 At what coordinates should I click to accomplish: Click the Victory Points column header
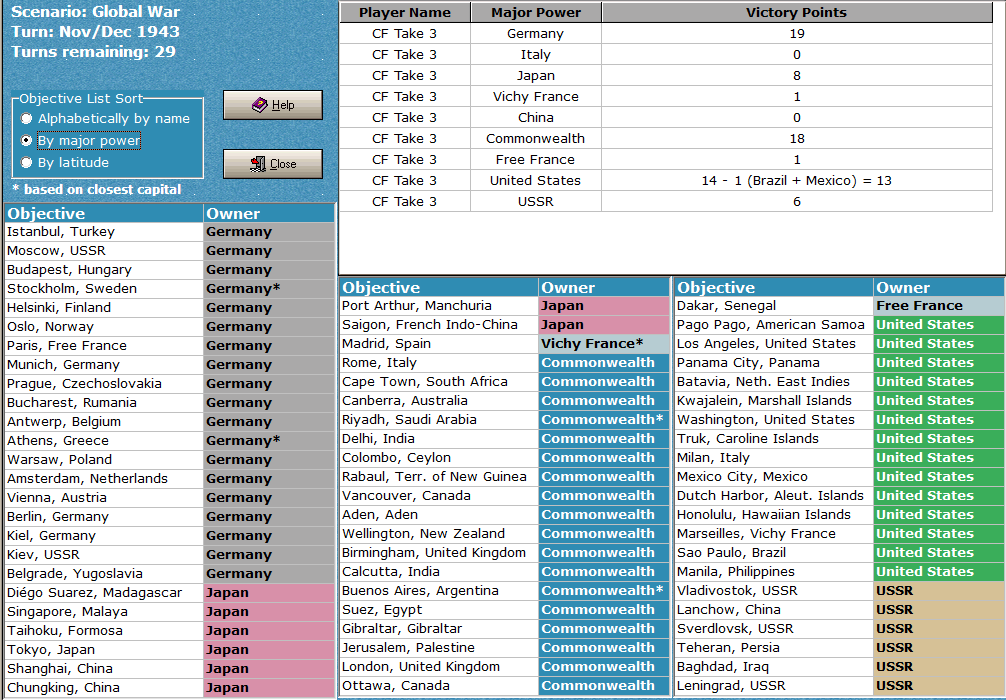[x=796, y=12]
